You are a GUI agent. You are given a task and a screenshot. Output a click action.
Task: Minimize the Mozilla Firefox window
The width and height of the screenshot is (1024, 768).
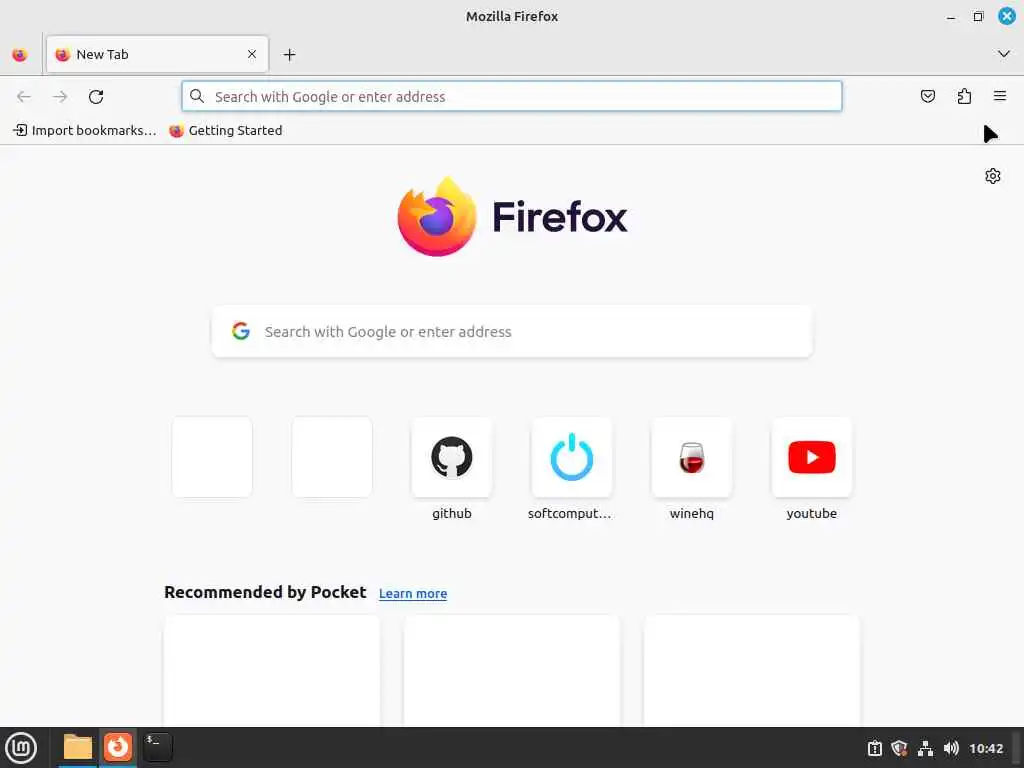[951, 17]
